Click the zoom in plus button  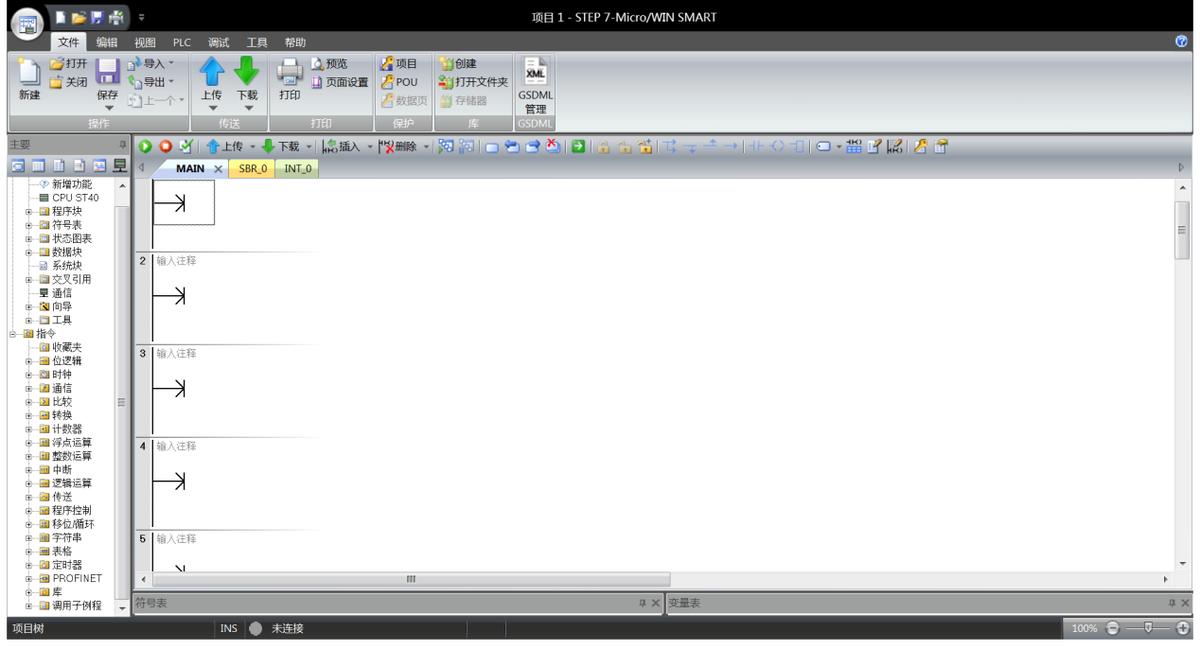click(x=1183, y=628)
